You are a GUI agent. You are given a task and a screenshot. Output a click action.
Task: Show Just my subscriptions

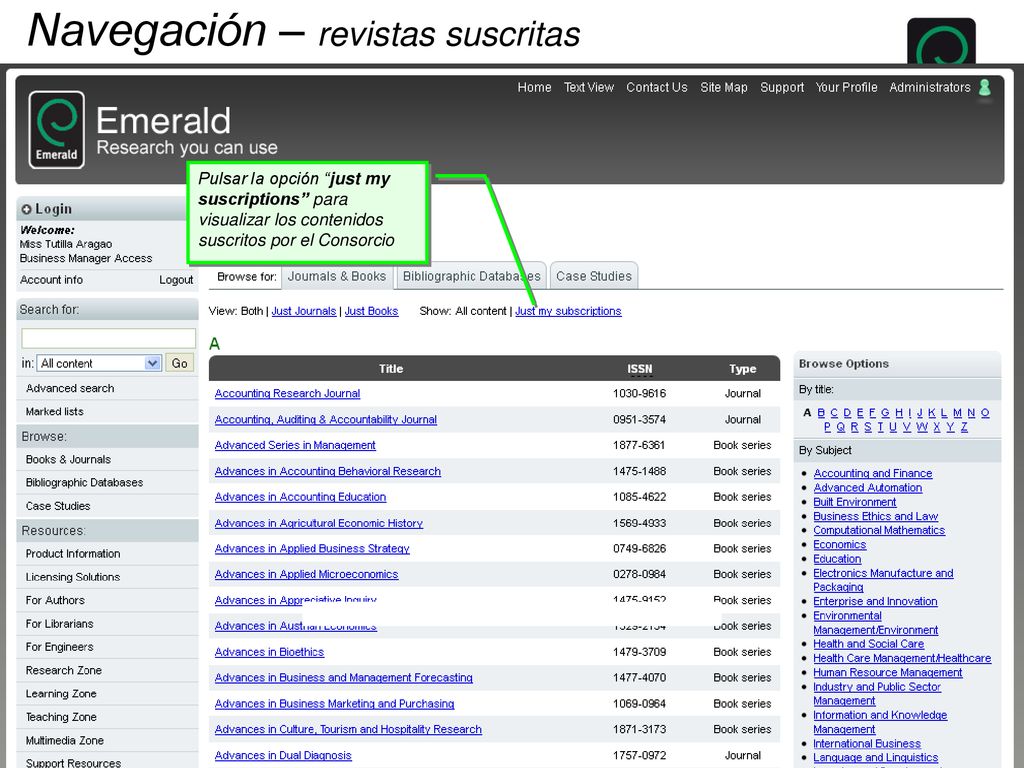tap(568, 312)
